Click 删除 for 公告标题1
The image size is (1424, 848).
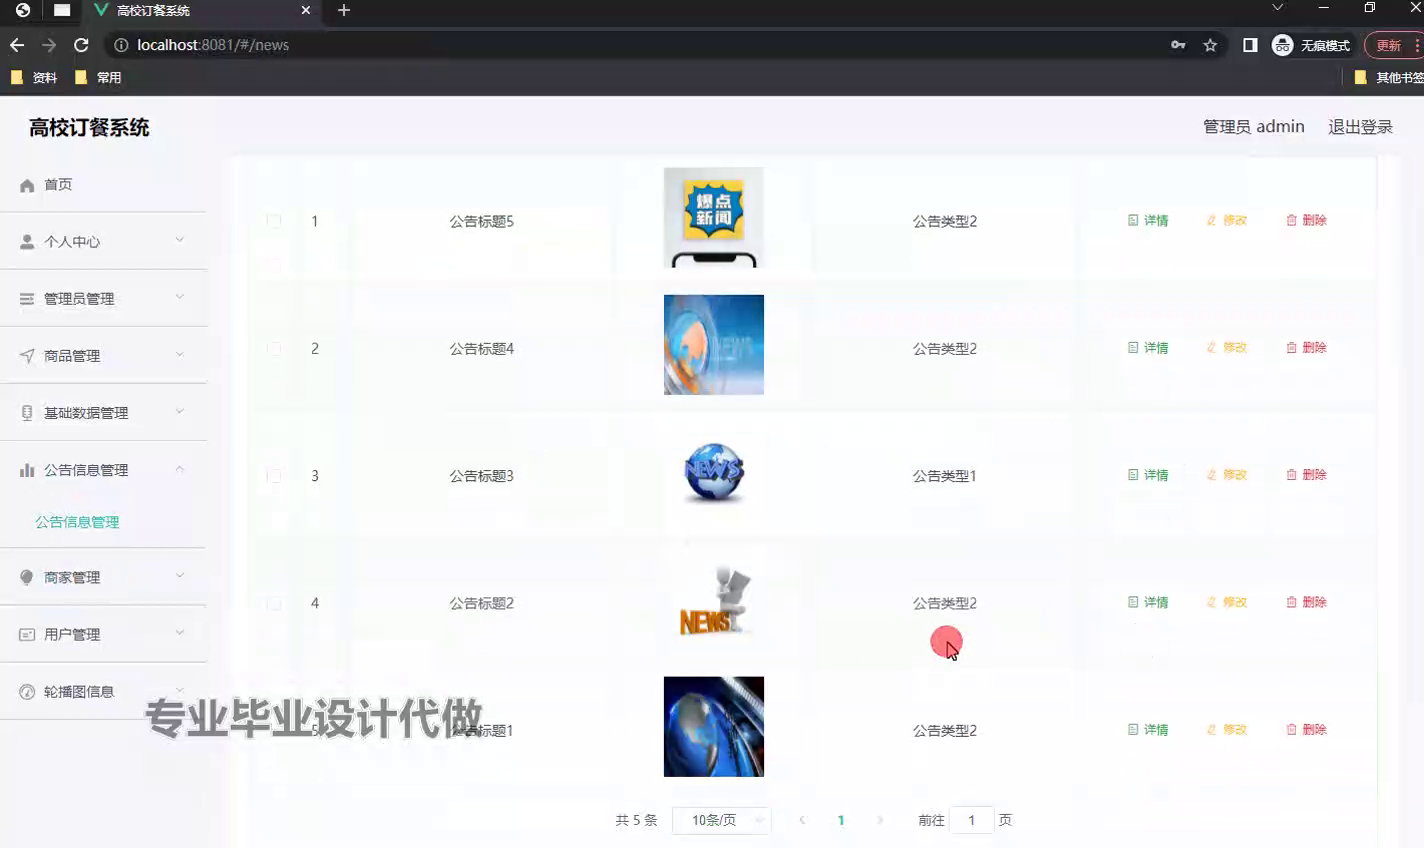click(1306, 730)
